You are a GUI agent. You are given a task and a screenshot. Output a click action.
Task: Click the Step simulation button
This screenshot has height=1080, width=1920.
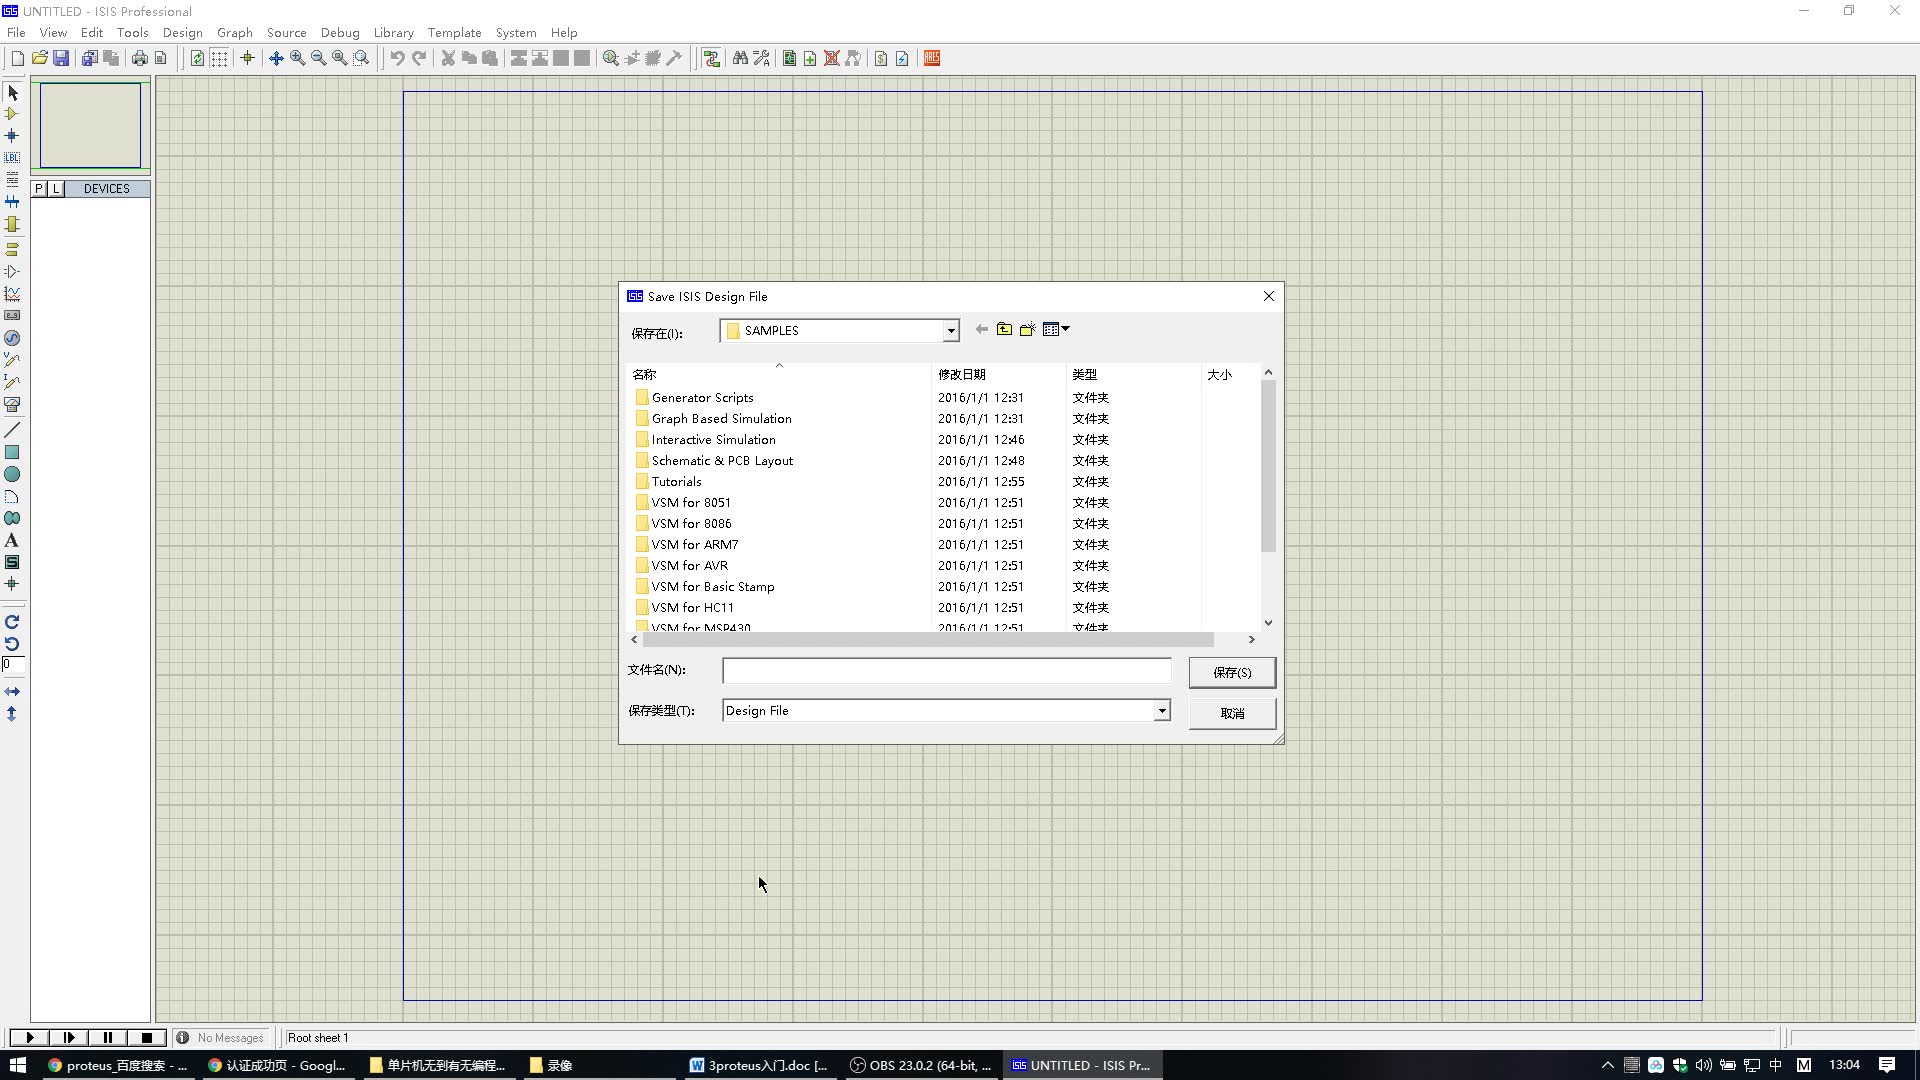click(x=68, y=1038)
